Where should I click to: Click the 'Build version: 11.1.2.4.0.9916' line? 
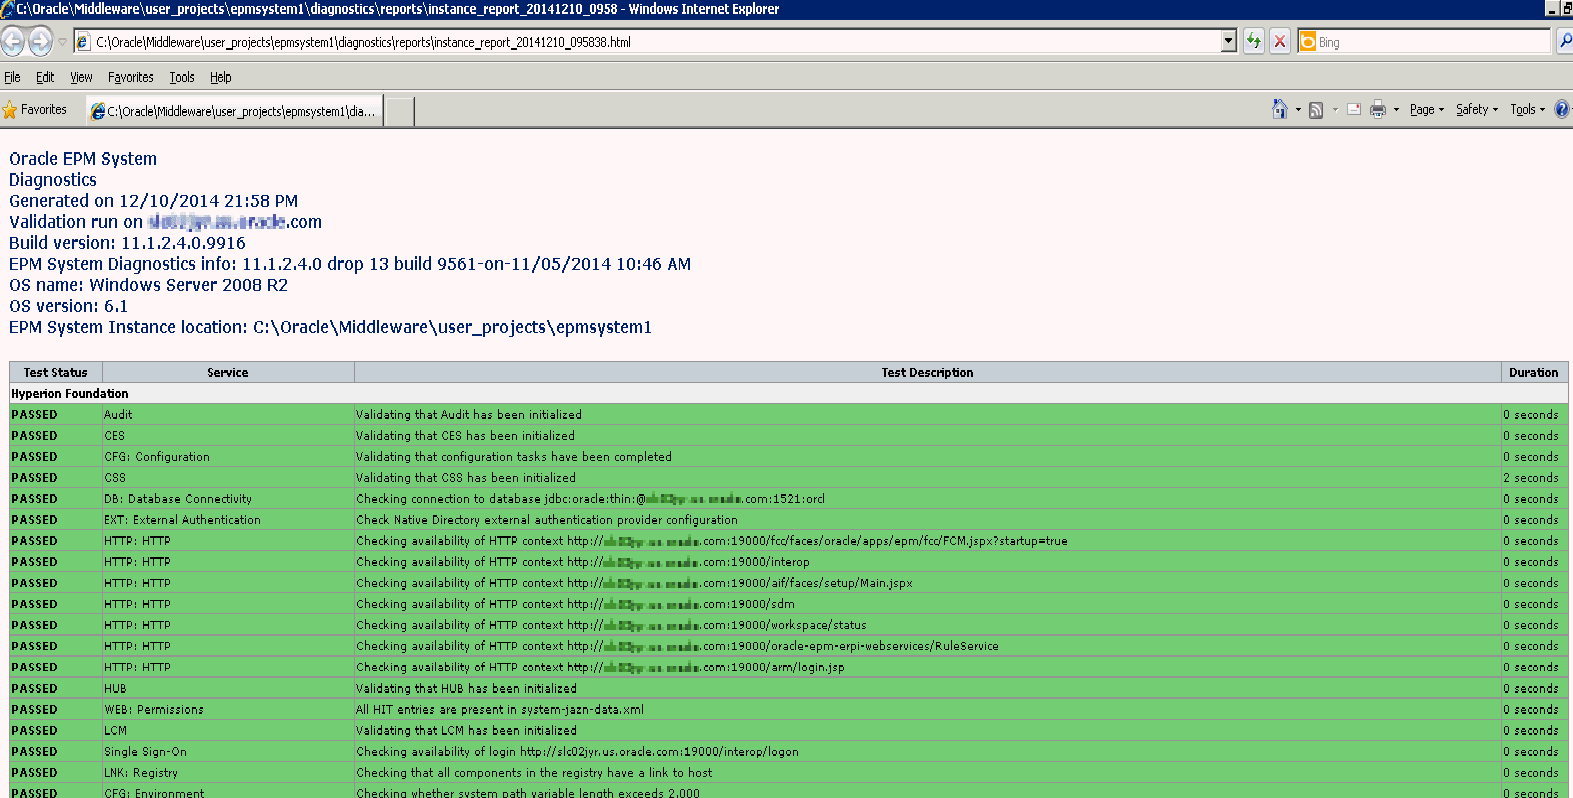[x=127, y=243]
